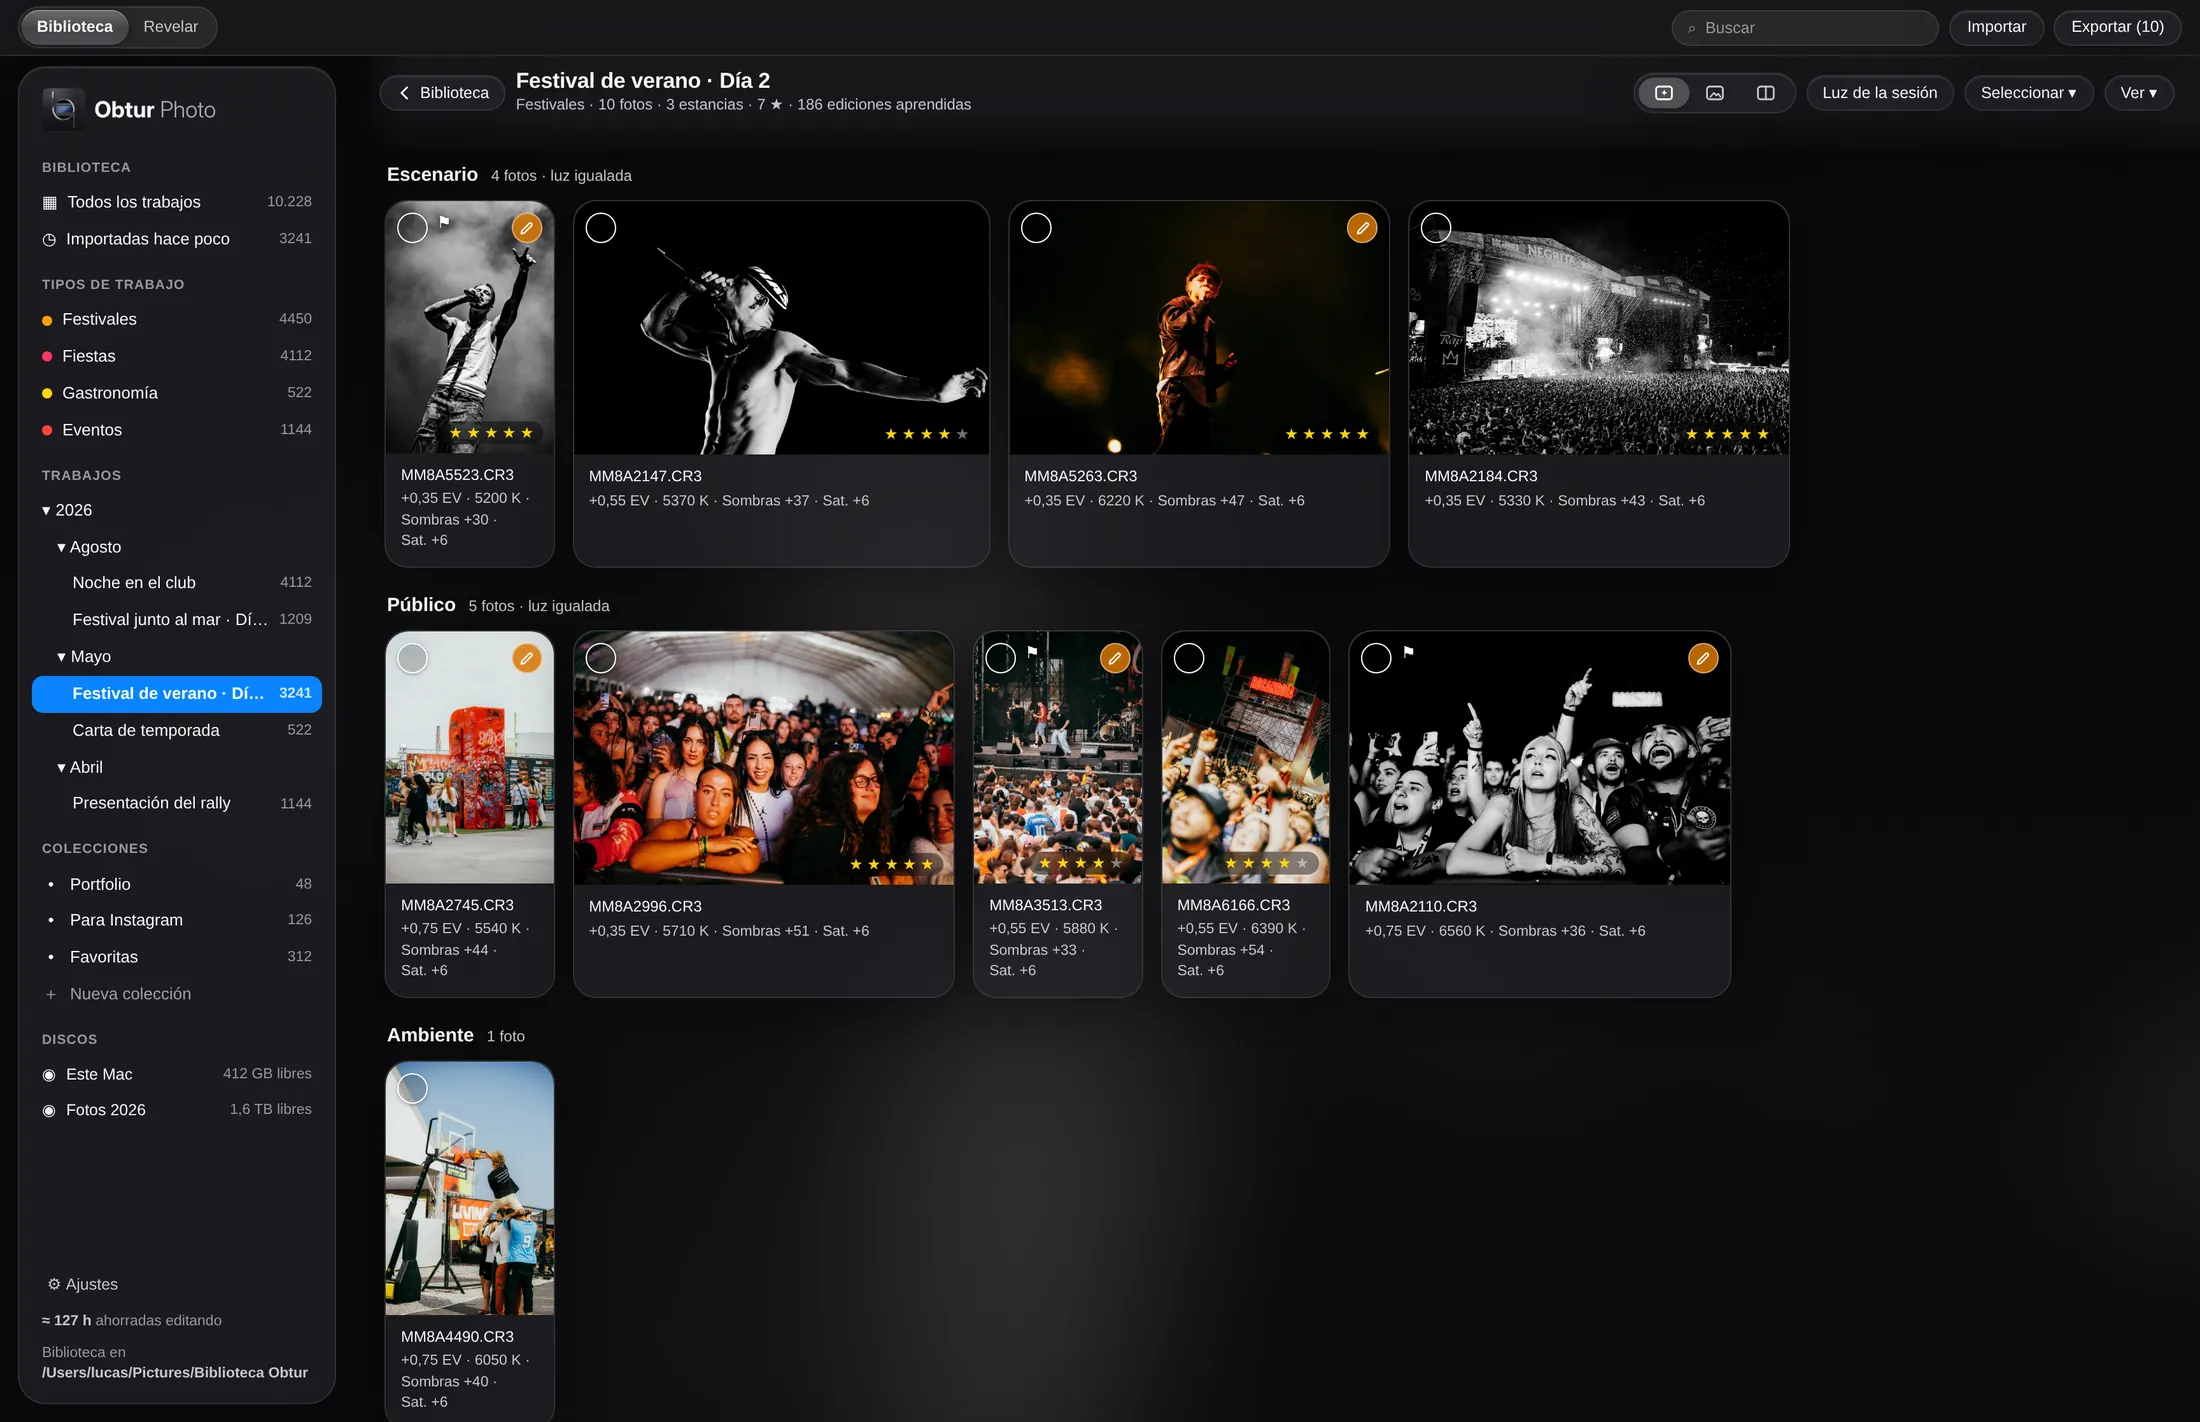Click the Exportar (10) button
2200x1422 pixels.
(2117, 27)
